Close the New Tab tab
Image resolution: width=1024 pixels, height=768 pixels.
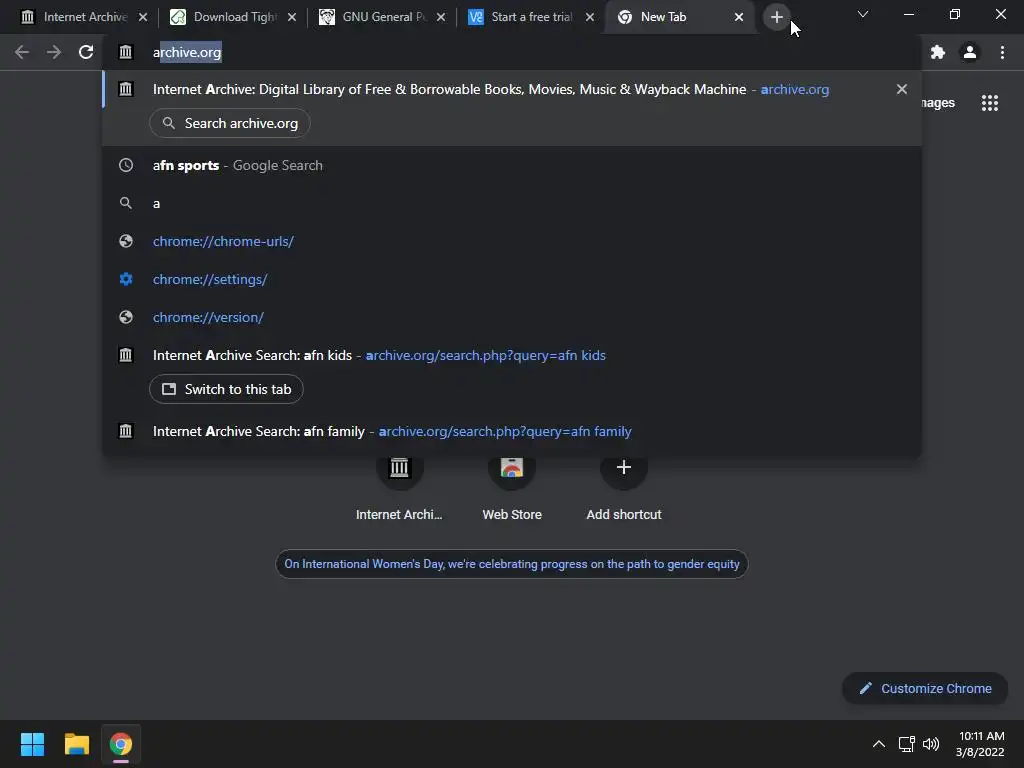click(739, 17)
